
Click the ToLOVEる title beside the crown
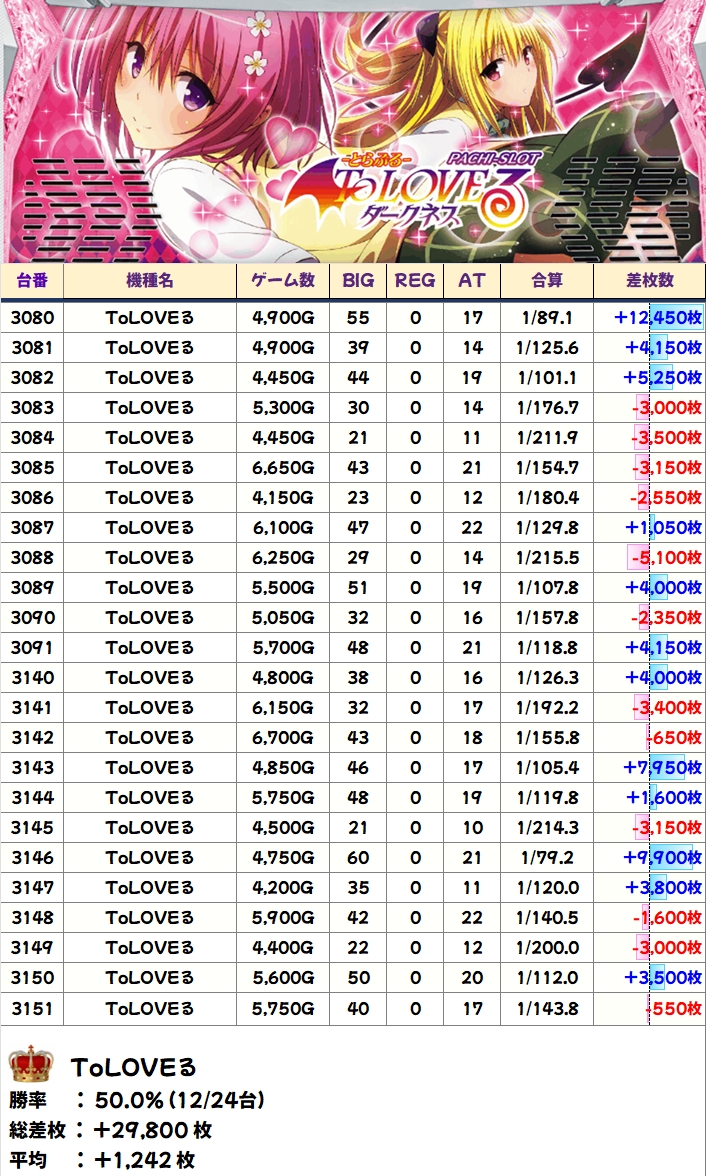click(x=133, y=1067)
